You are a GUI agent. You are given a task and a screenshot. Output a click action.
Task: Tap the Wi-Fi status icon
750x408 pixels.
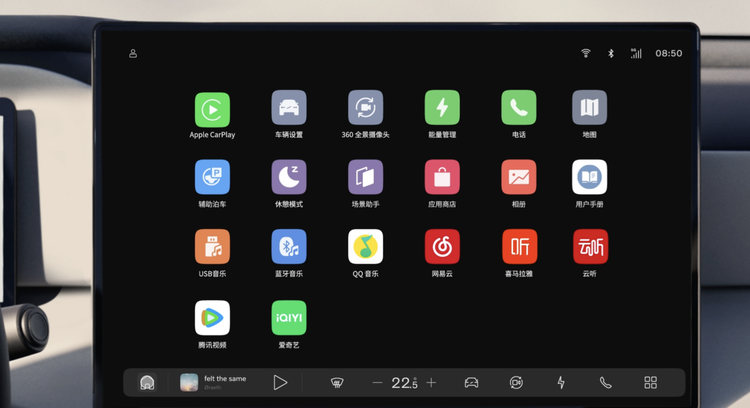point(585,53)
